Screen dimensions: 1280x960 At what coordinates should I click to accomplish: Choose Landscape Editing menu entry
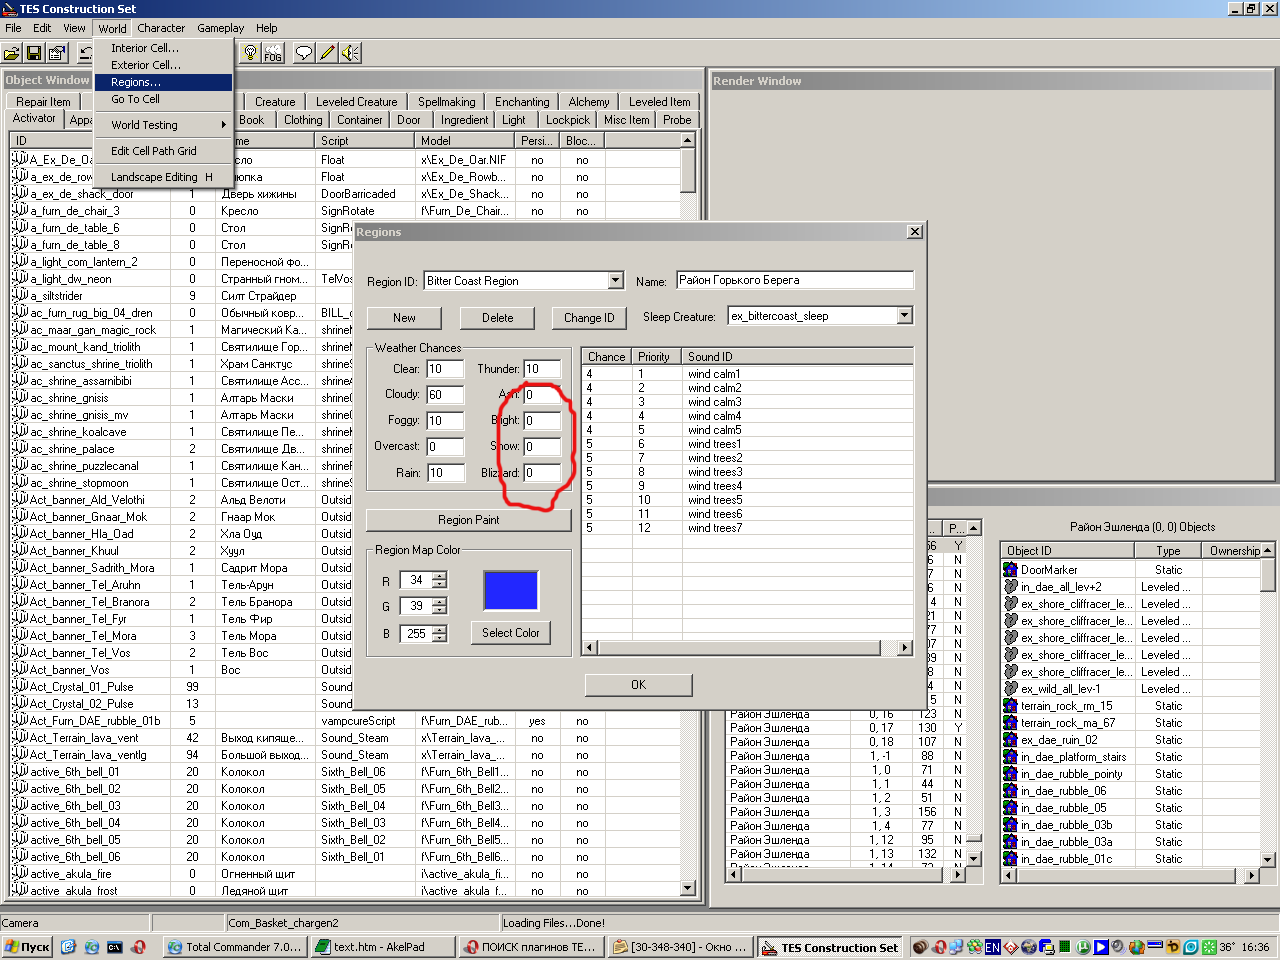(x=165, y=177)
